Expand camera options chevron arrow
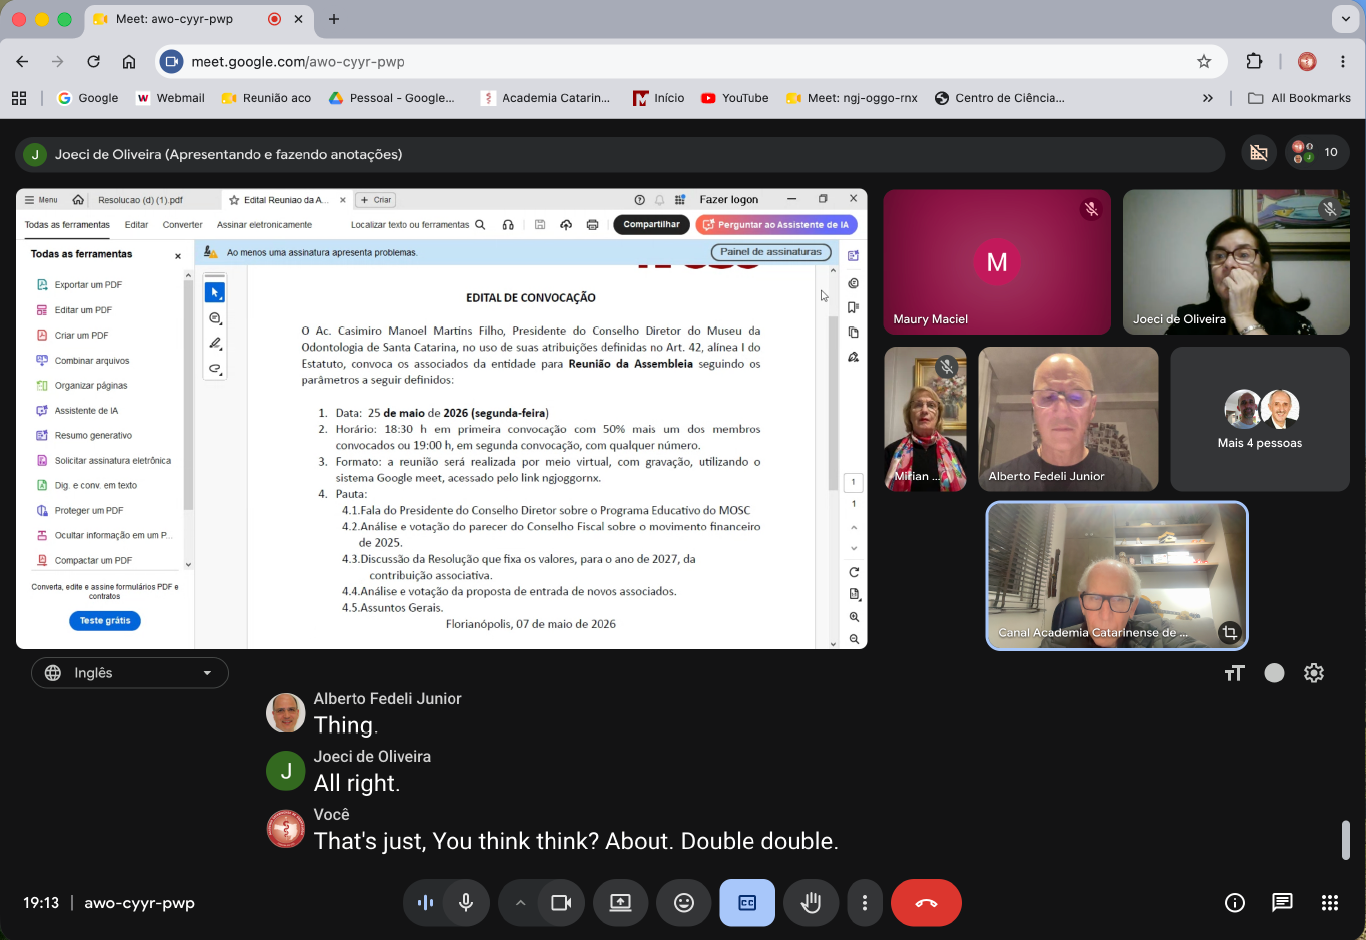 (x=520, y=903)
